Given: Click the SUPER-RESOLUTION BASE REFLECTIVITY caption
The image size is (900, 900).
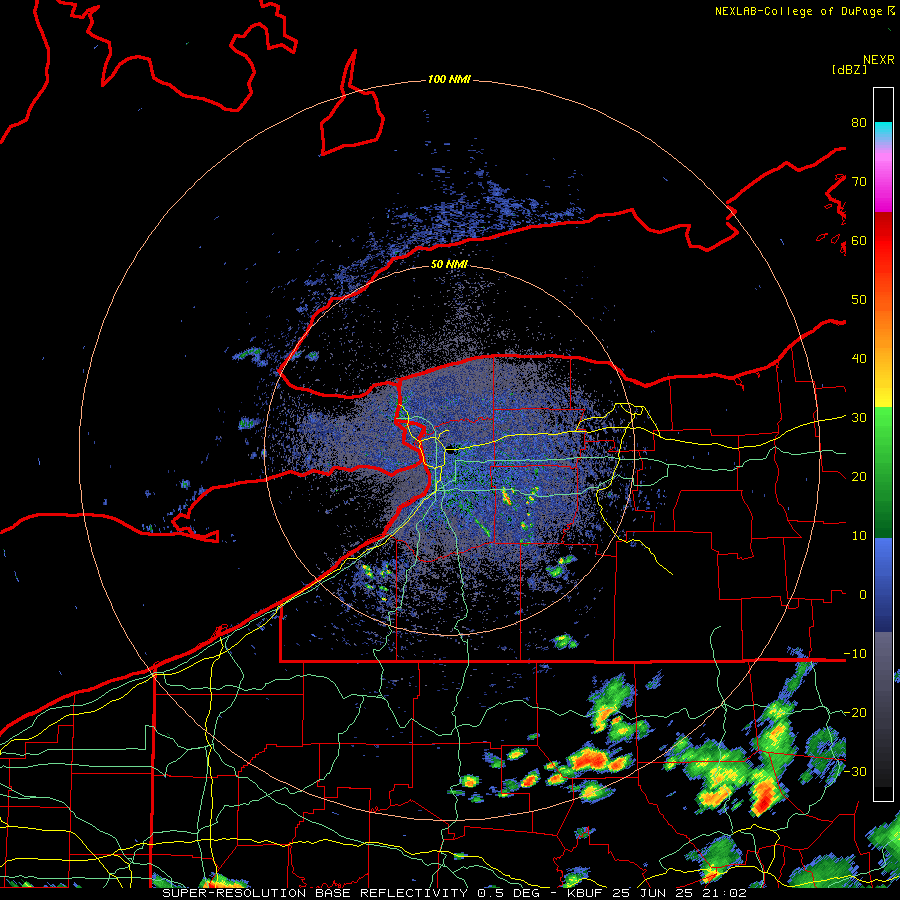Looking at the screenshot, I should point(315,893).
